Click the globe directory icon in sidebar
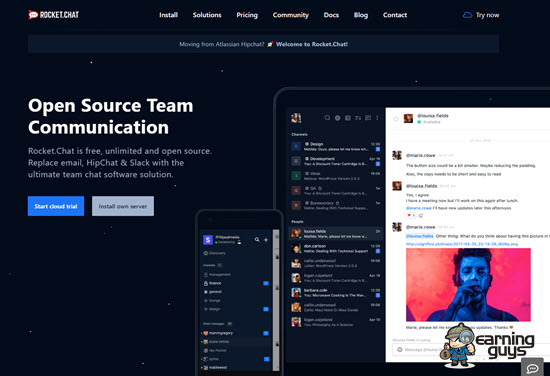 [x=337, y=118]
